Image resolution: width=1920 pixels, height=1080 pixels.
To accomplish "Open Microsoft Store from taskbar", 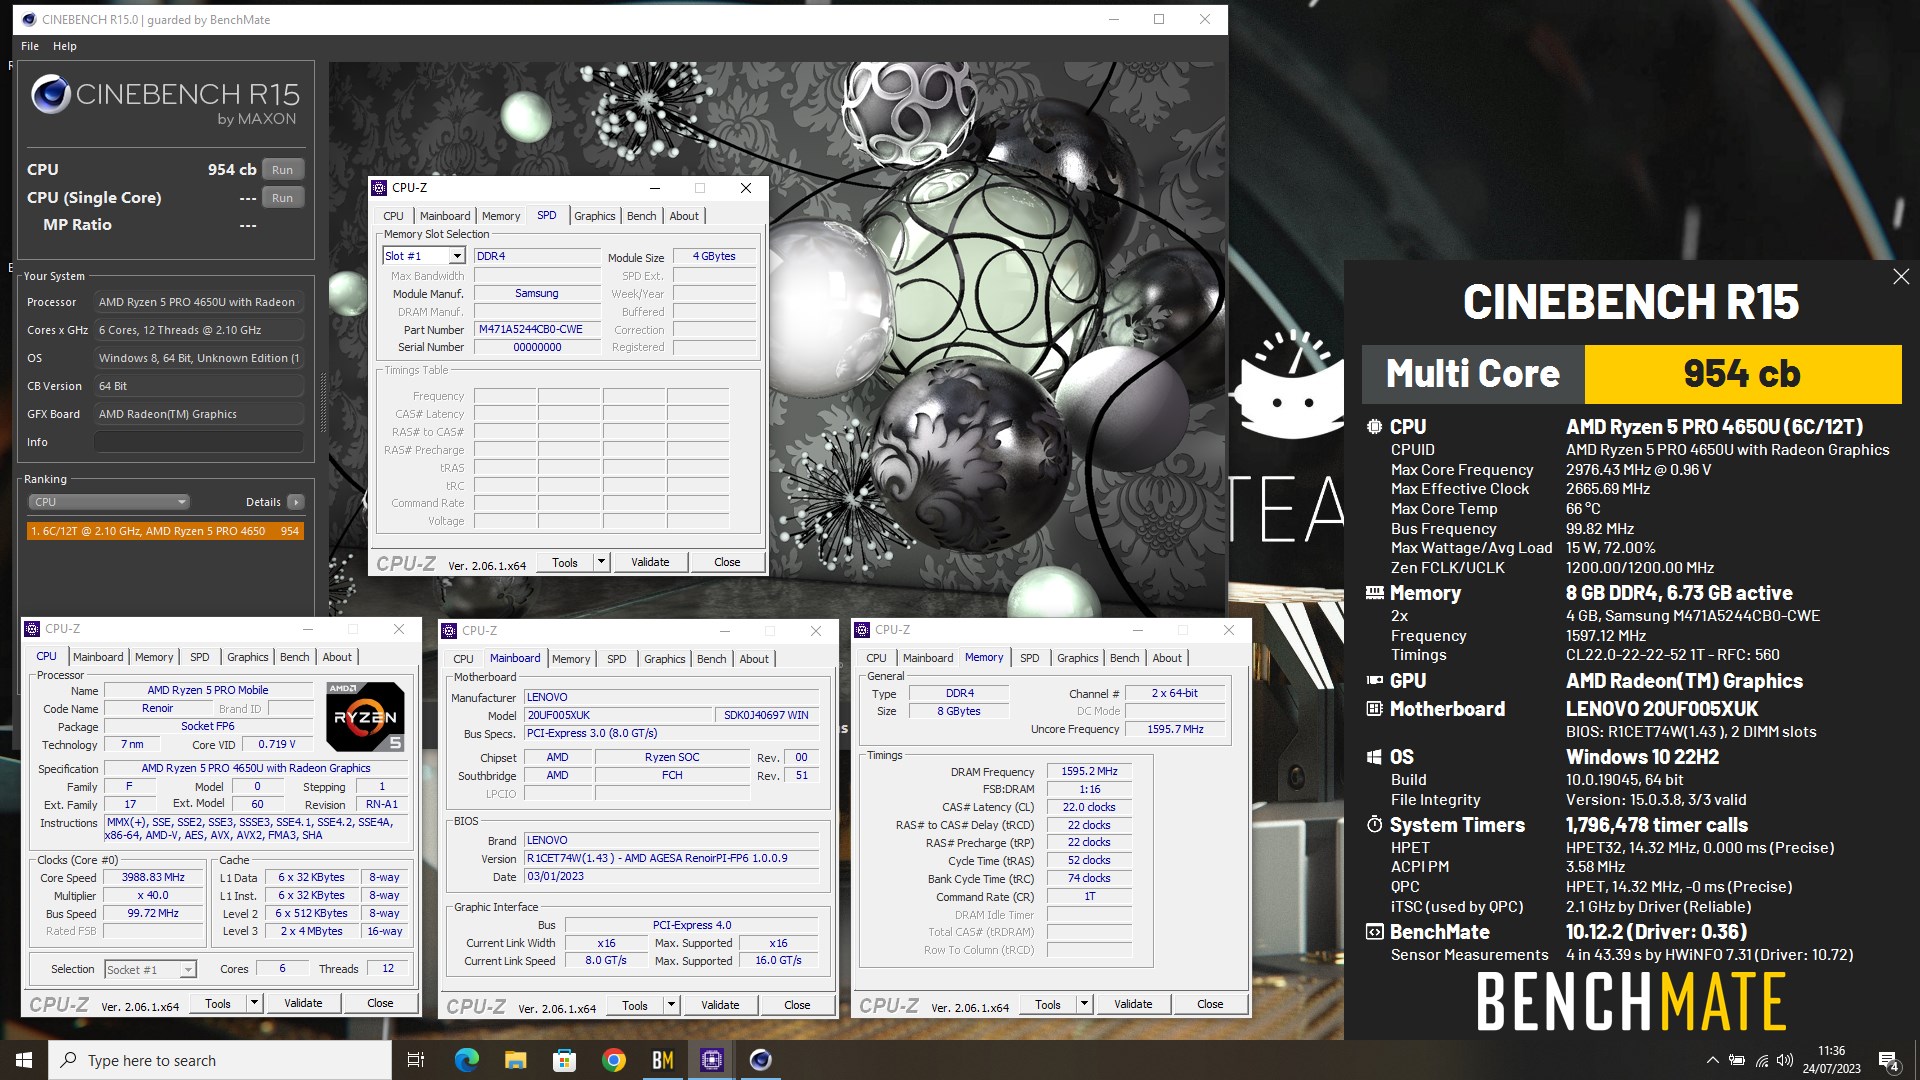I will coord(564,1060).
